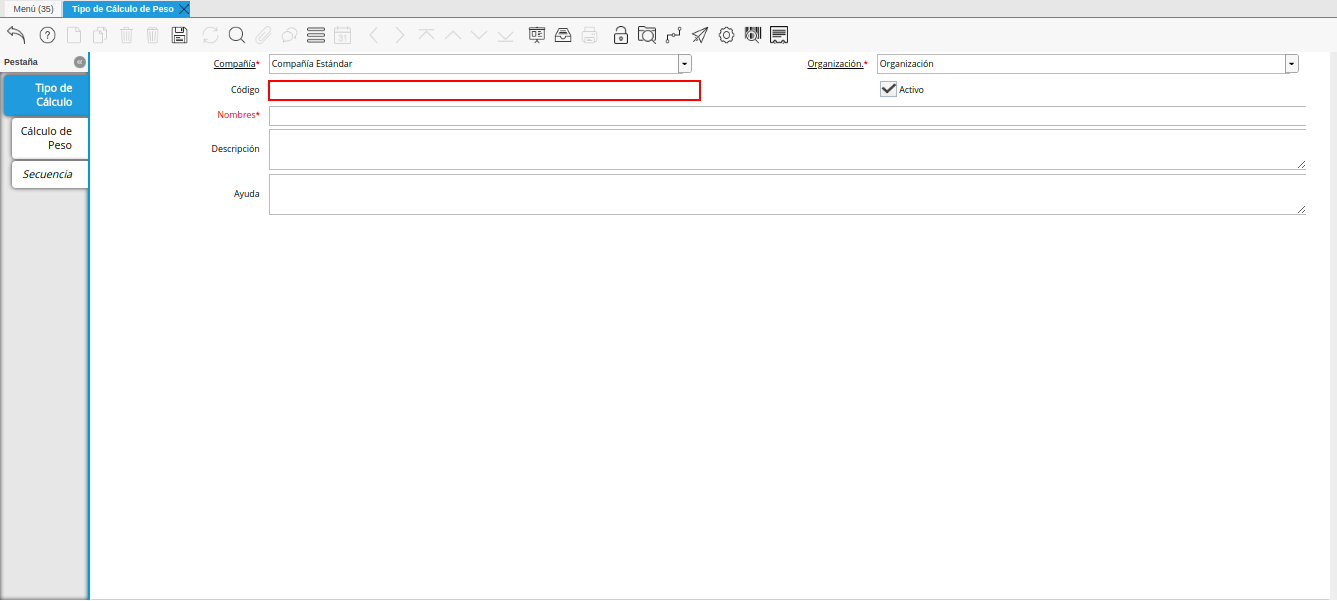Screen dimensions: 1337x601
Task: Focus the Nombres input field
Action: (x=787, y=115)
